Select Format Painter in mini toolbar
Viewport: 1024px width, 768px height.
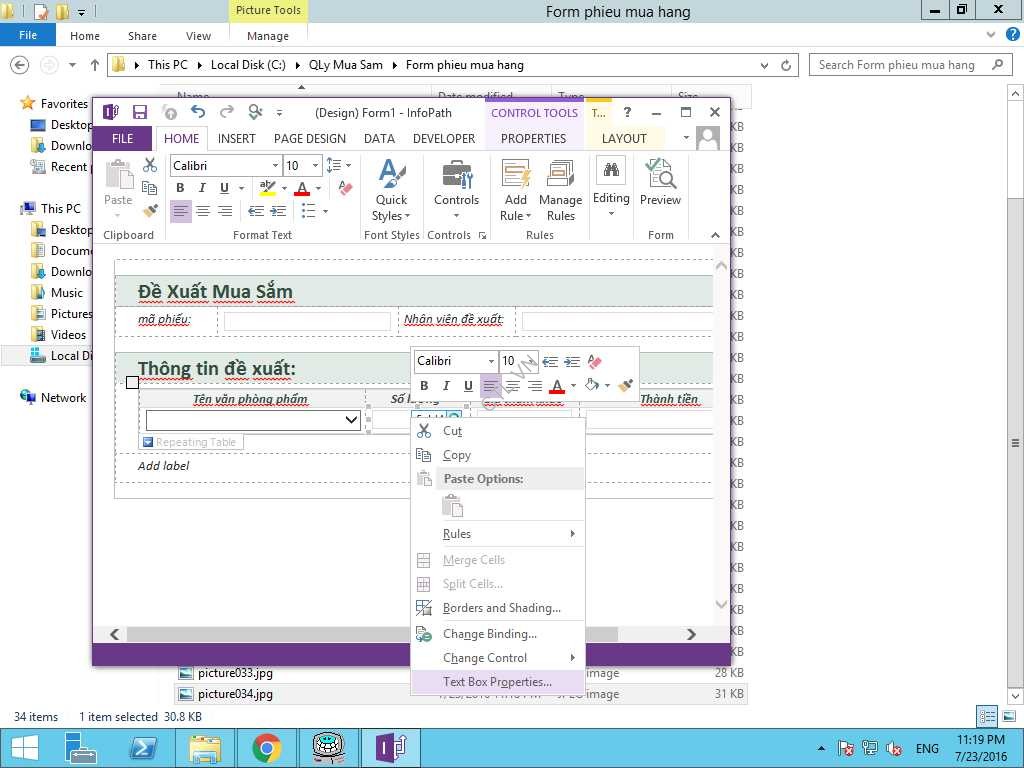tap(626, 386)
